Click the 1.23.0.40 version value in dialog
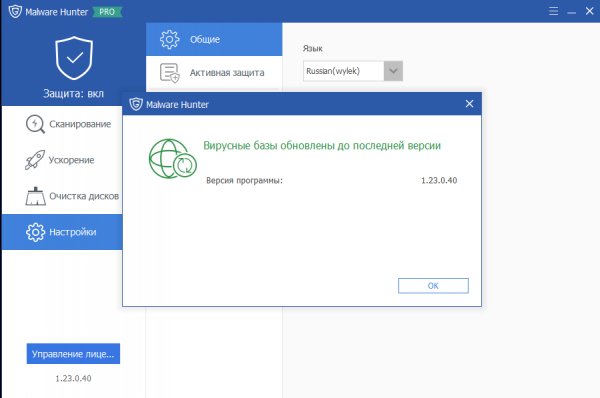The height and width of the screenshot is (398, 600). [x=439, y=181]
